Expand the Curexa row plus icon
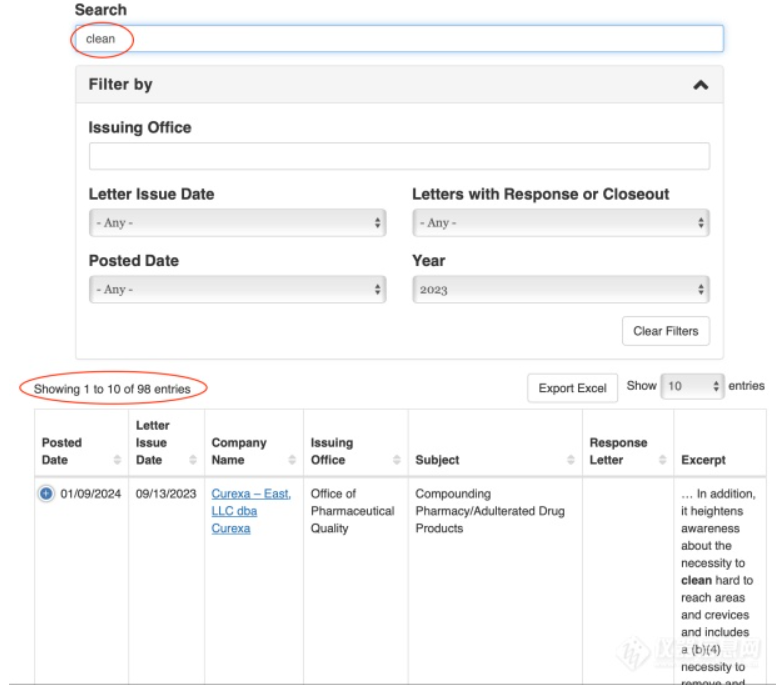Screen dimensions: 776x685 pyautogui.click(x=47, y=494)
